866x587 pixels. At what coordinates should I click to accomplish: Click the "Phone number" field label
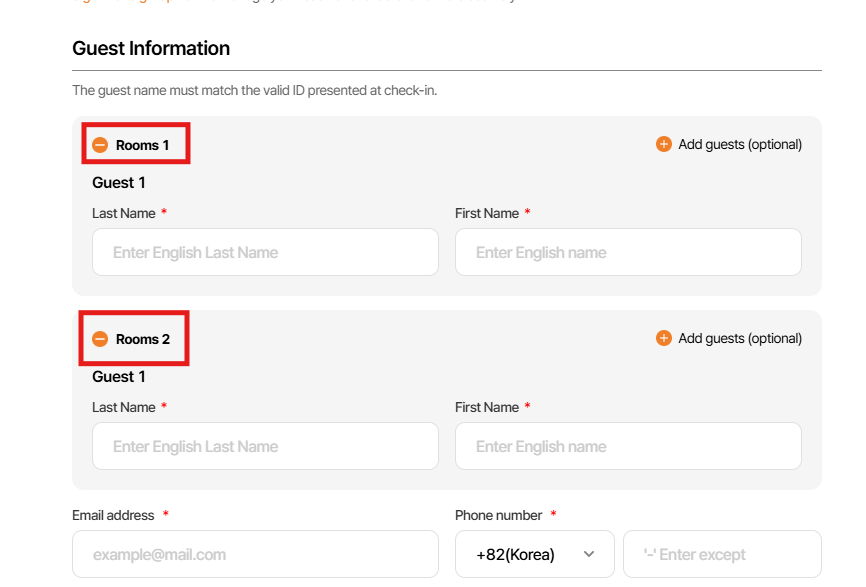pyautogui.click(x=498, y=515)
